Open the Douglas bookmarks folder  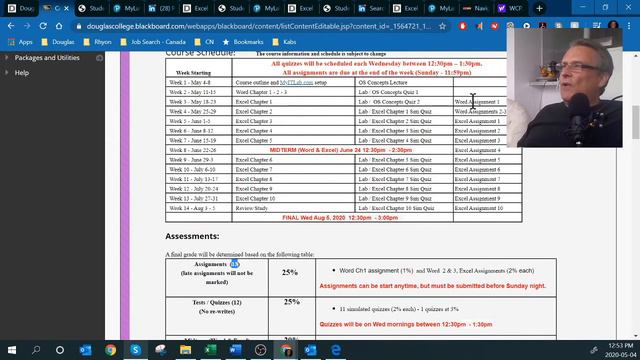pos(58,42)
